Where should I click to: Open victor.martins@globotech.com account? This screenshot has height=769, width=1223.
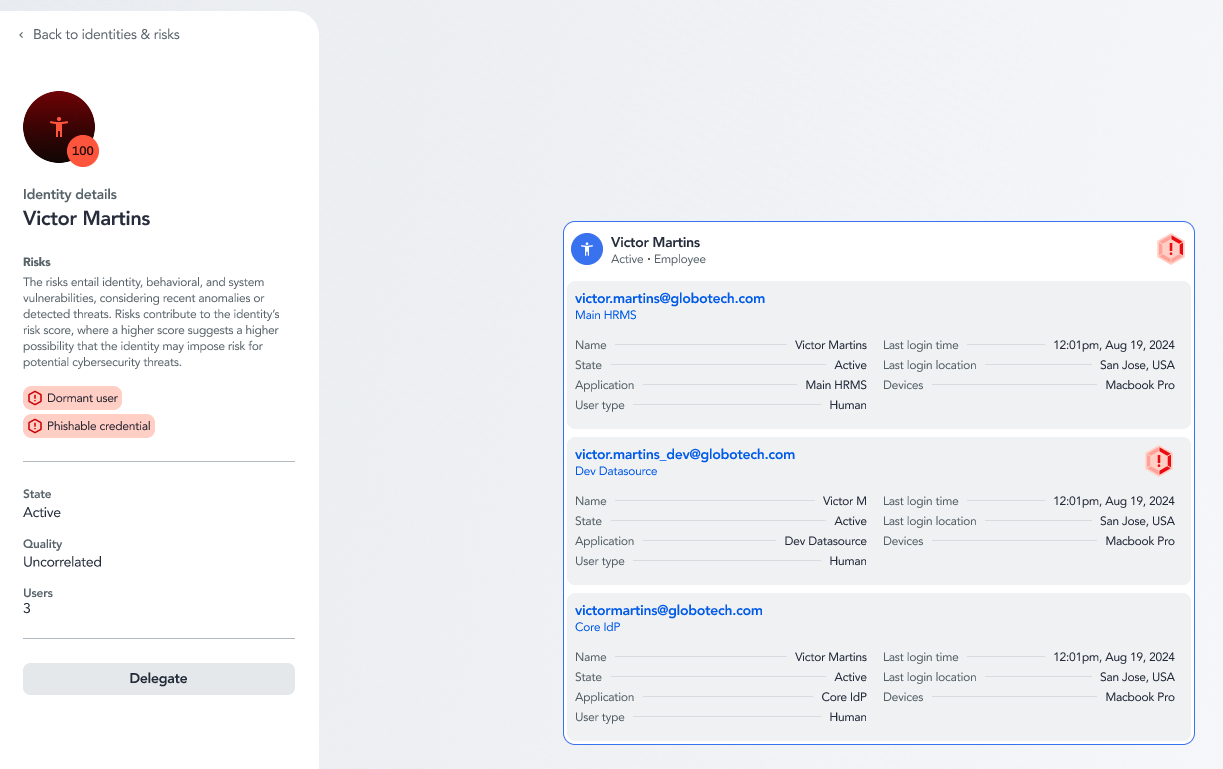[x=670, y=298]
